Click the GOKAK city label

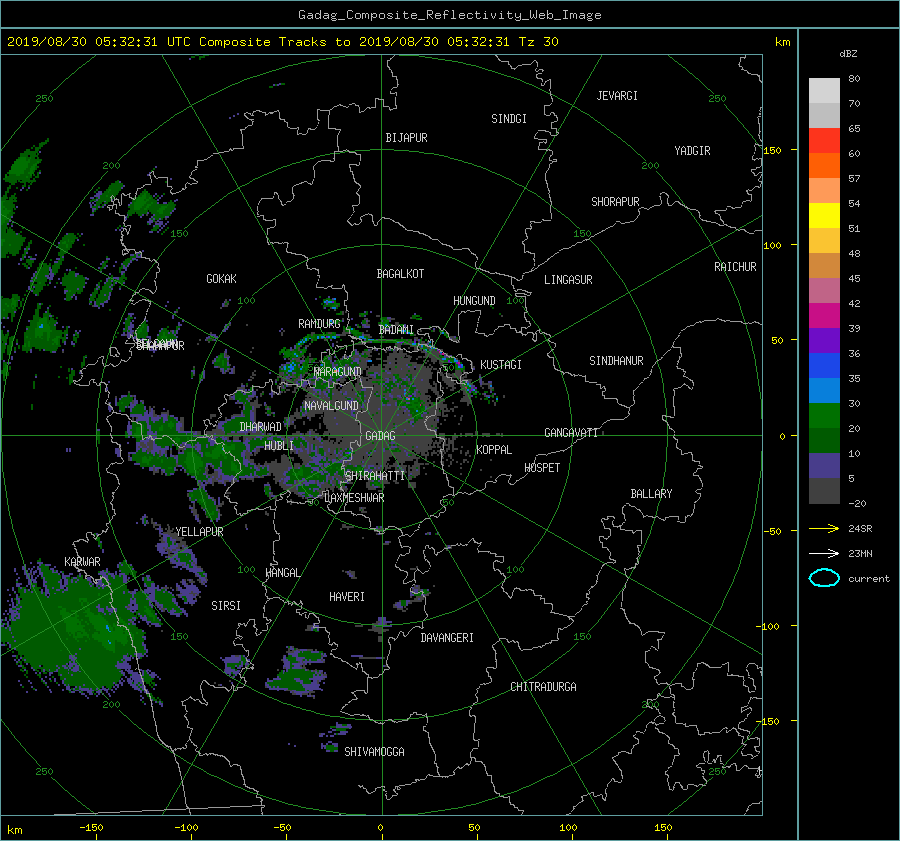[x=221, y=278]
